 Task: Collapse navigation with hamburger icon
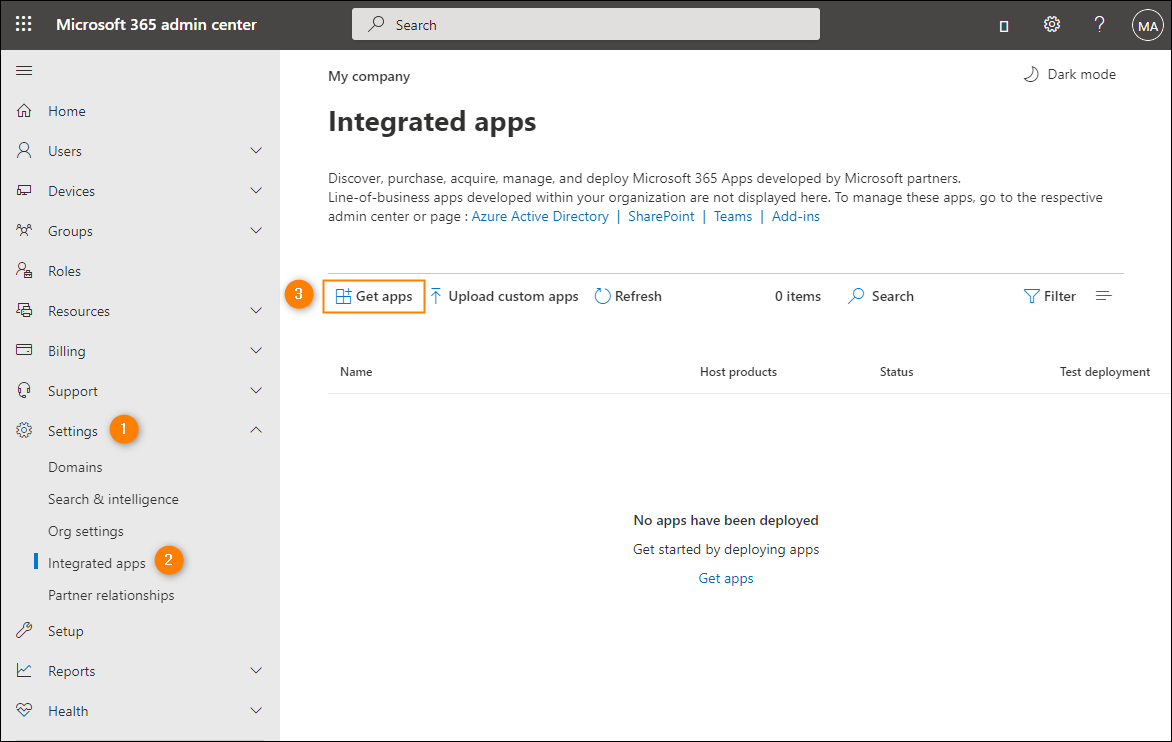[24, 70]
